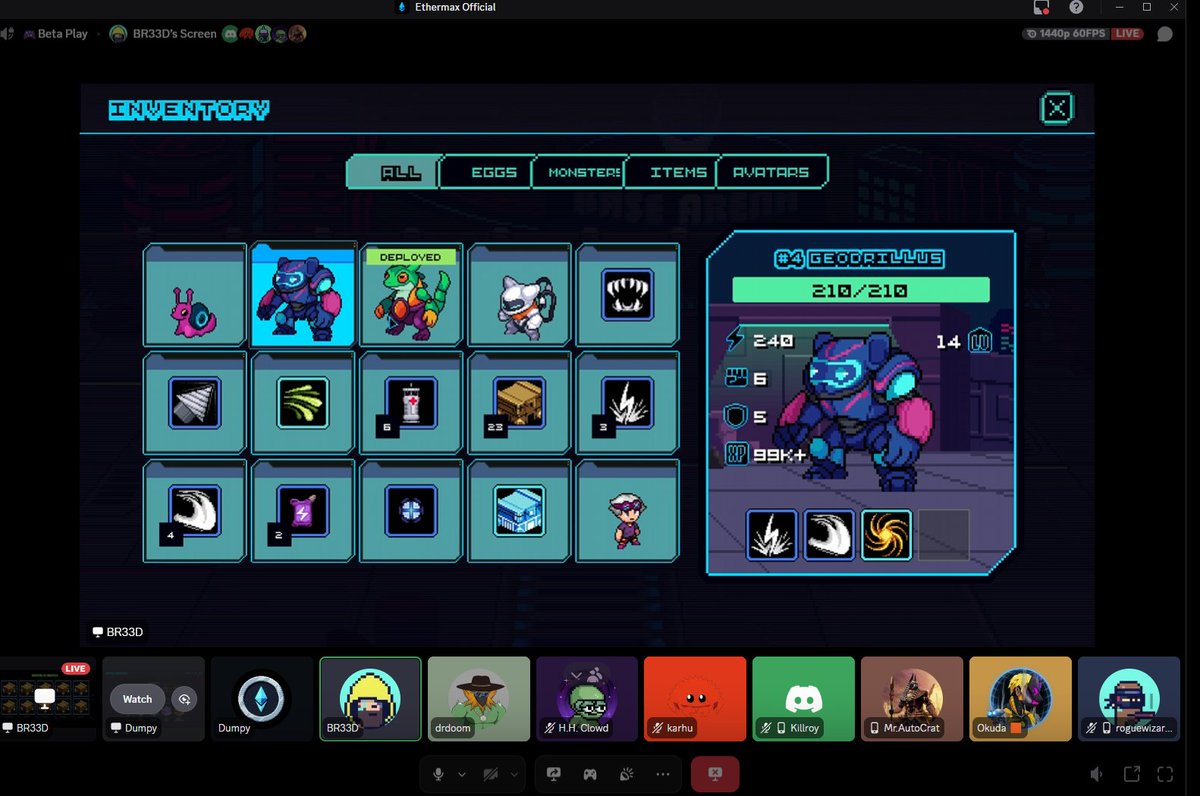Select drdoom's participant tile
Screen dimensions: 1200x796
click(478, 698)
